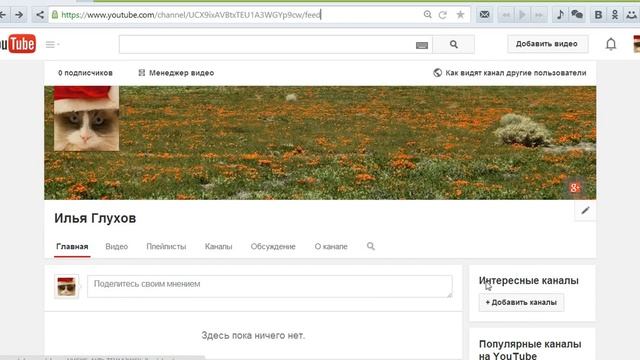The width and height of the screenshot is (640, 360).
Task: Open the mail envelope toolbar icon
Action: [x=484, y=15]
